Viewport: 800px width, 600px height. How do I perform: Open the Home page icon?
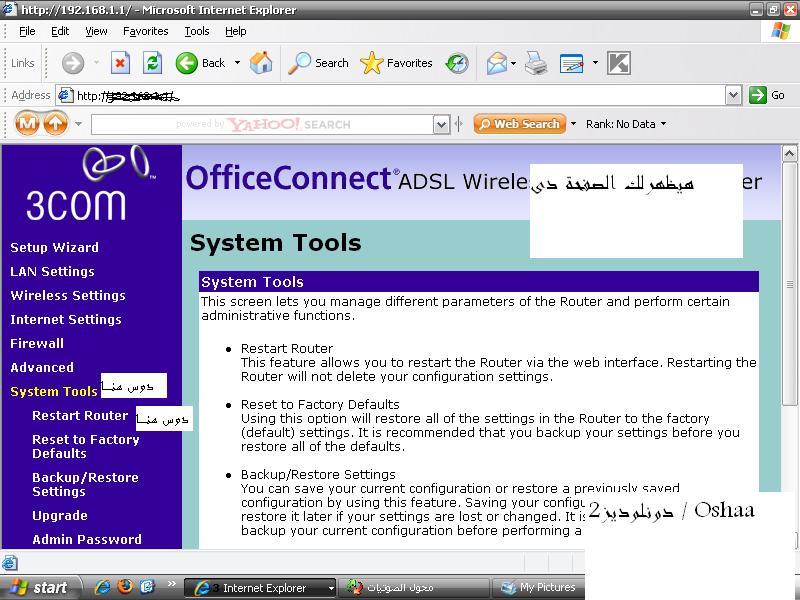(261, 63)
